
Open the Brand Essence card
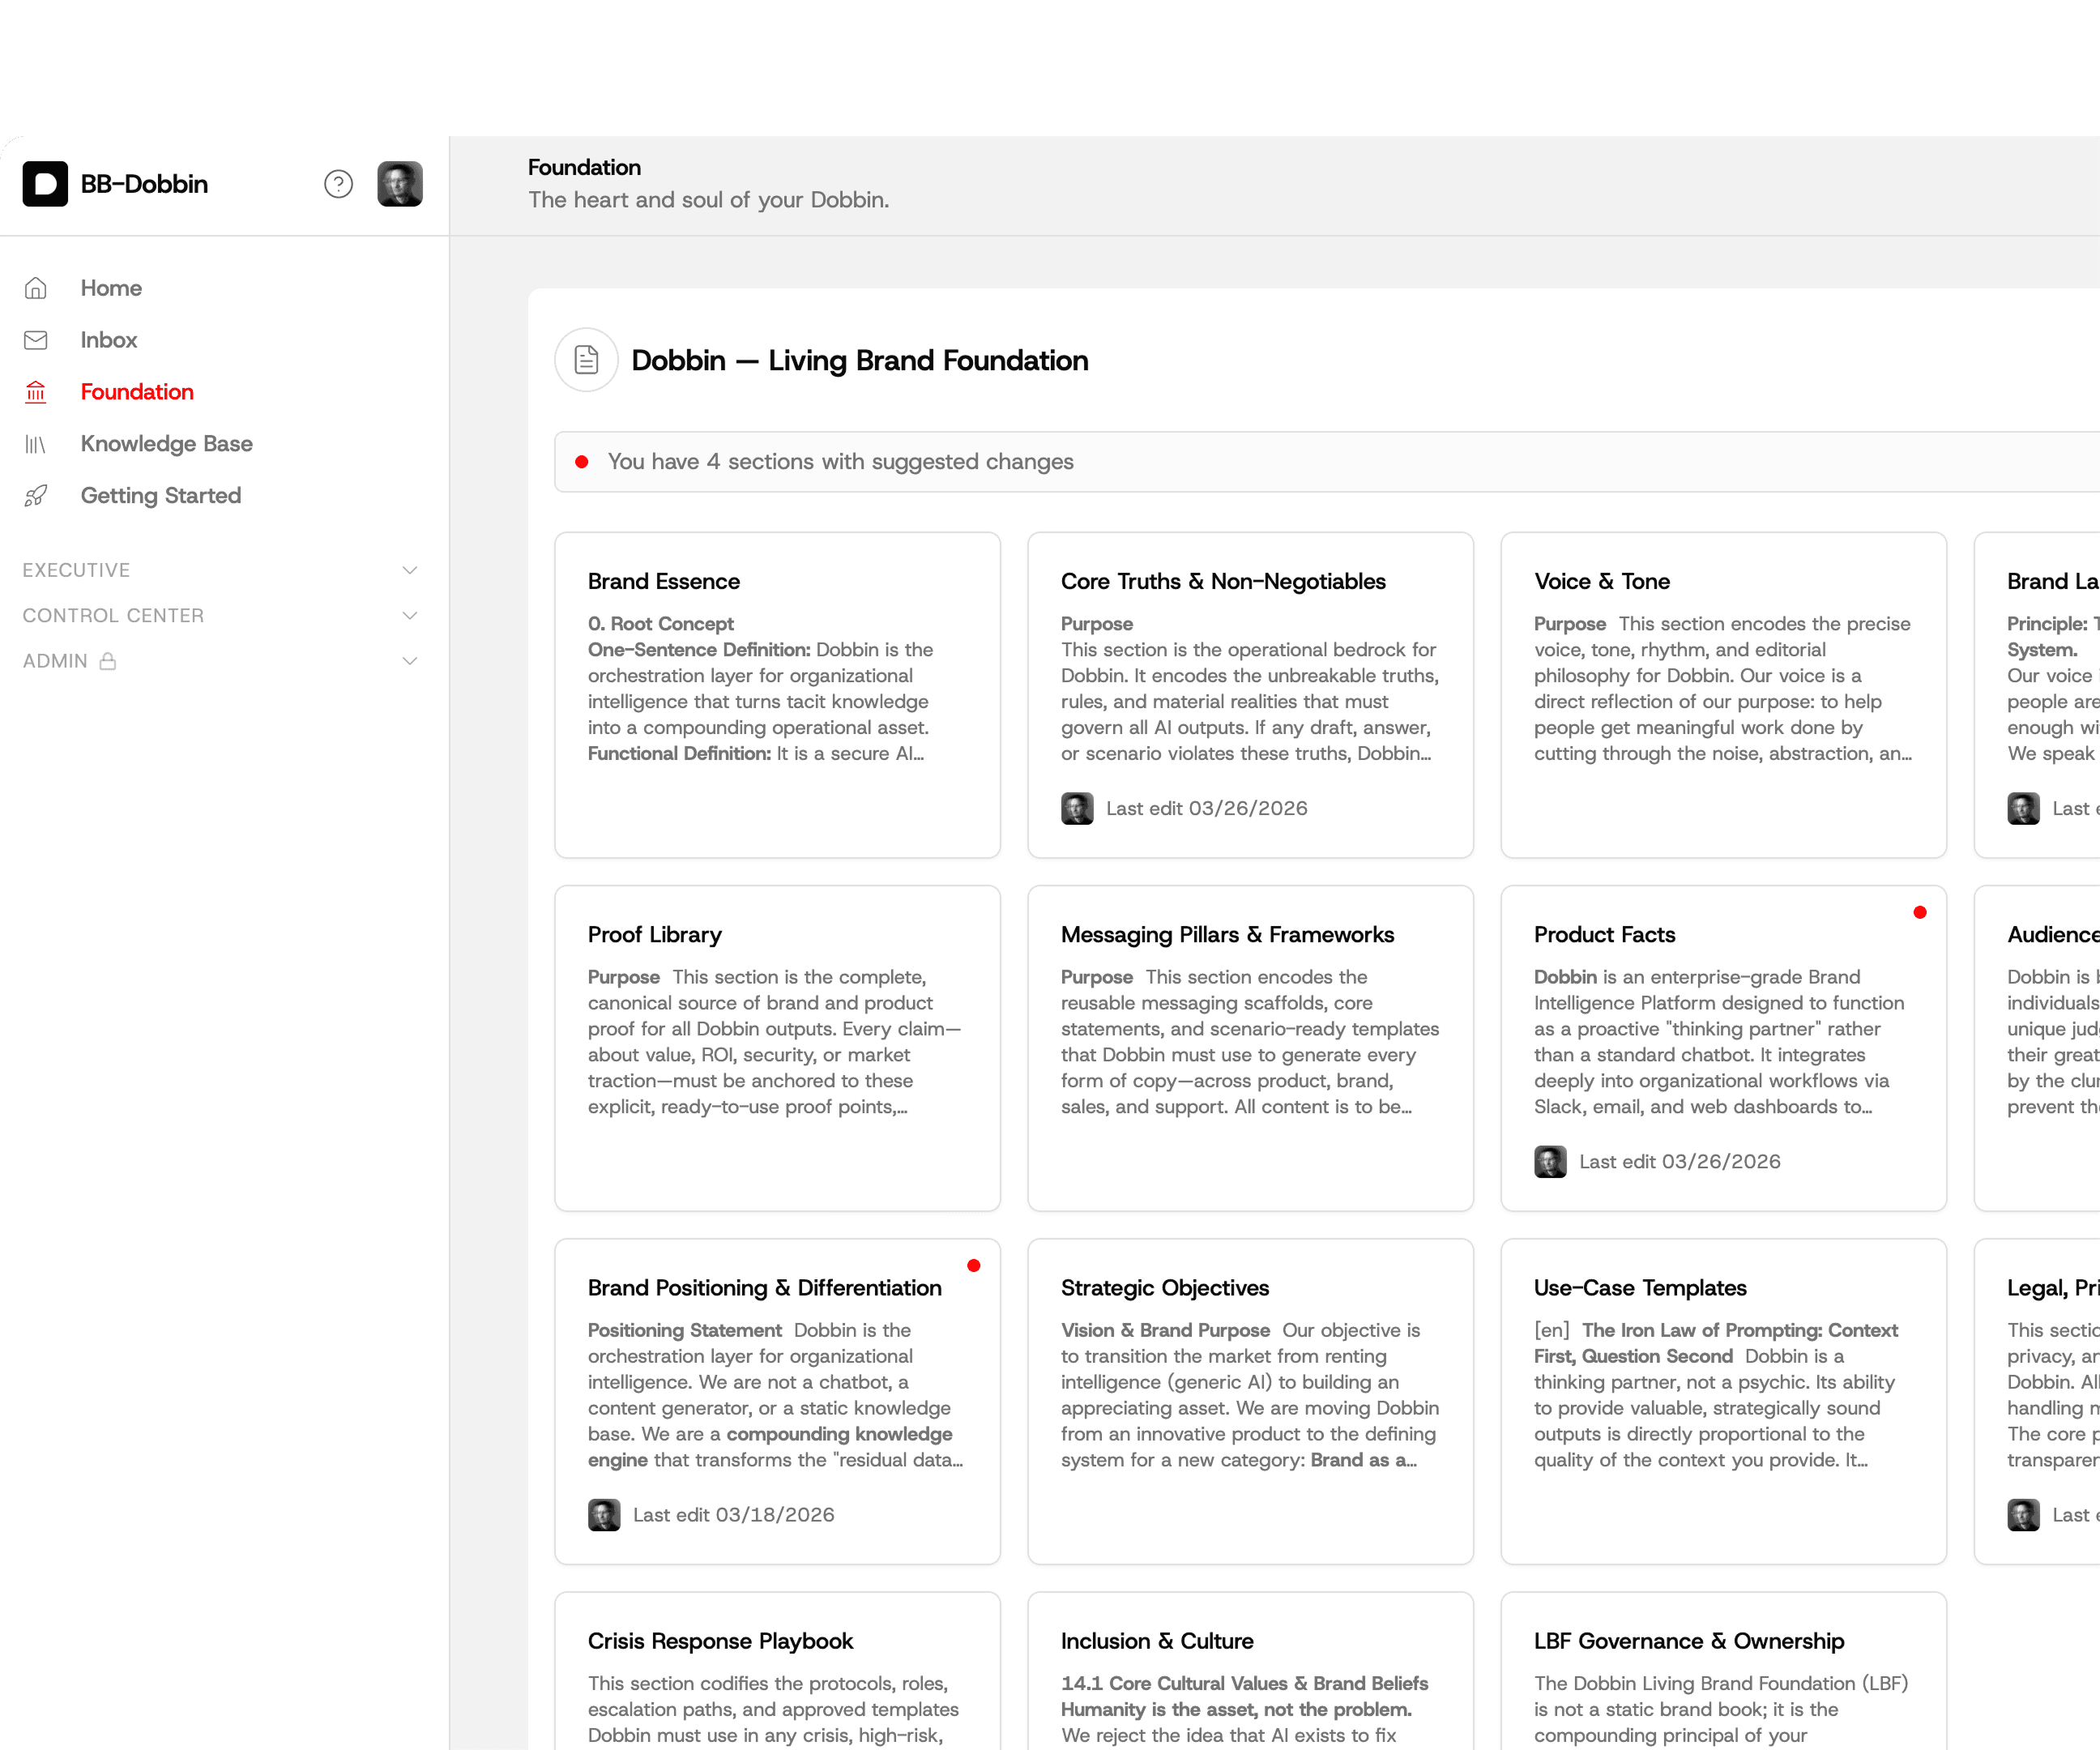pos(777,695)
